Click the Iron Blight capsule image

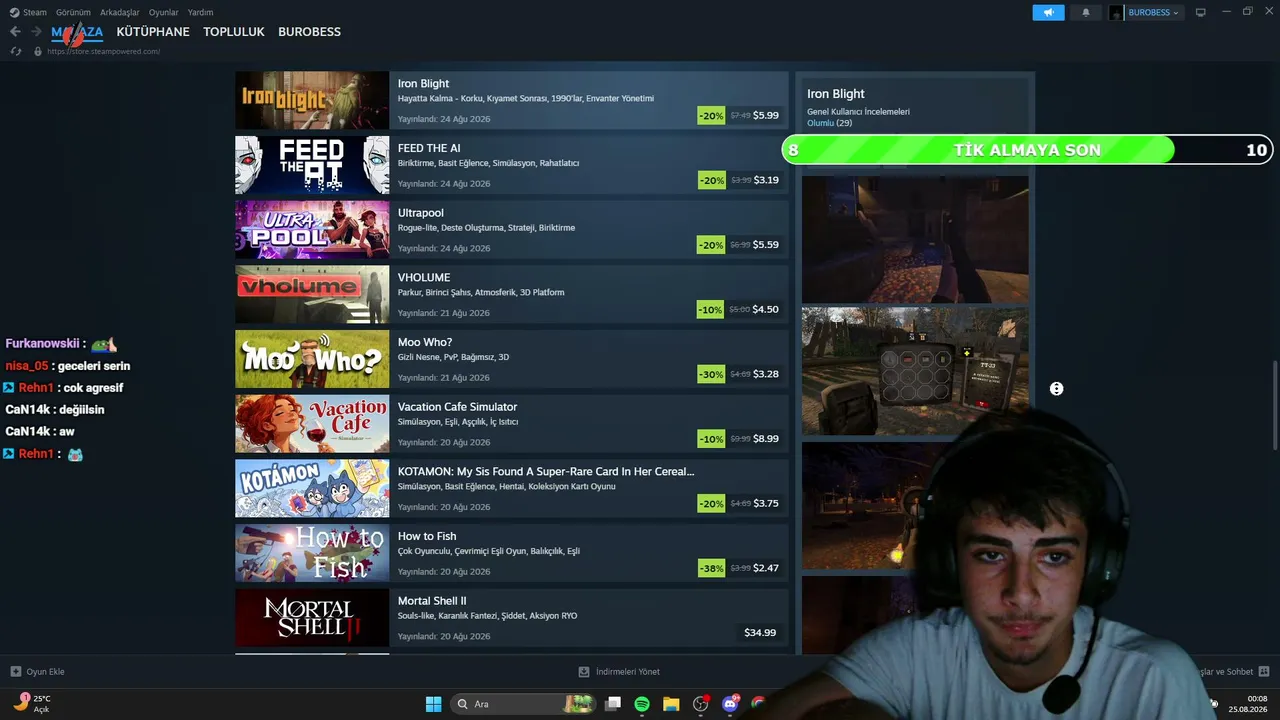tap(312, 100)
